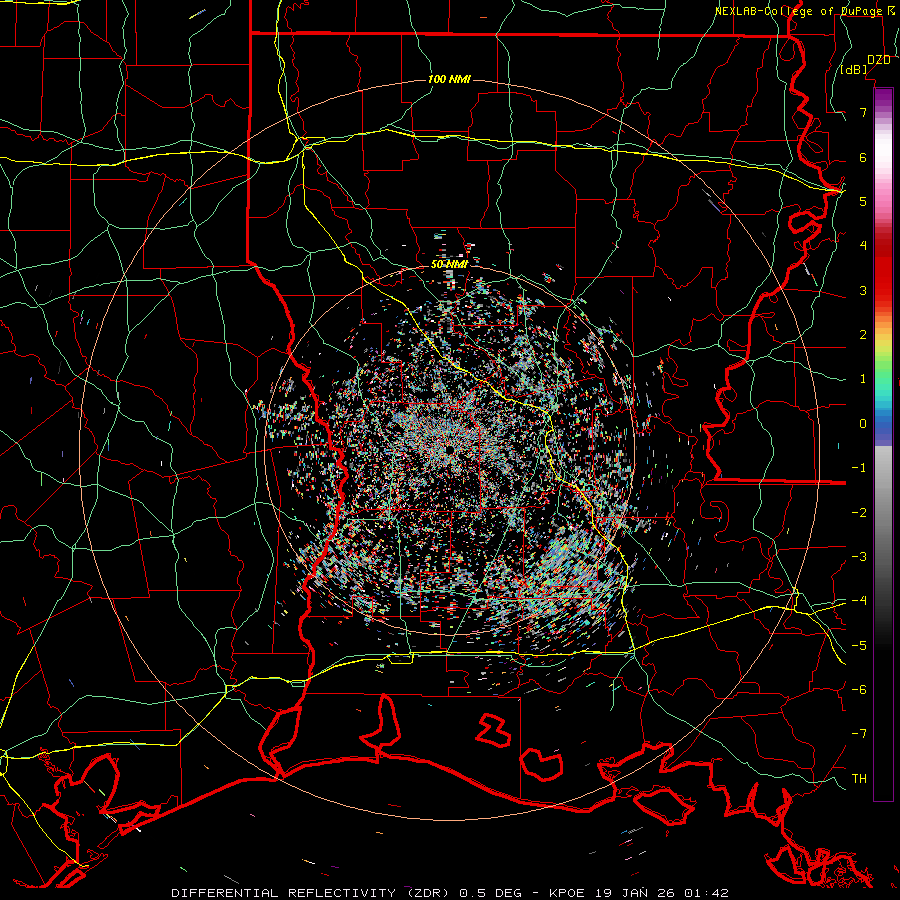This screenshot has width=900, height=900.
Task: Click the differential reflectivity title caption
Action: (x=450, y=893)
